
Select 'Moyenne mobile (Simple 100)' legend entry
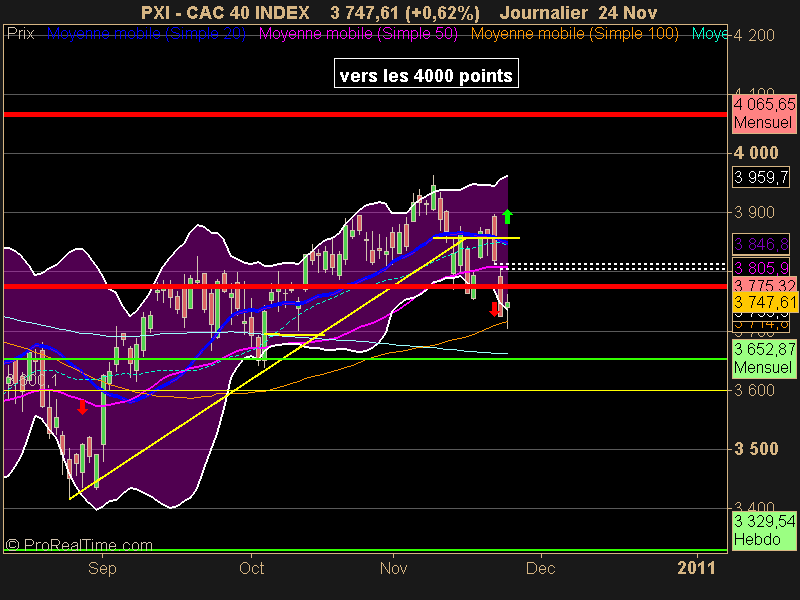[574, 34]
